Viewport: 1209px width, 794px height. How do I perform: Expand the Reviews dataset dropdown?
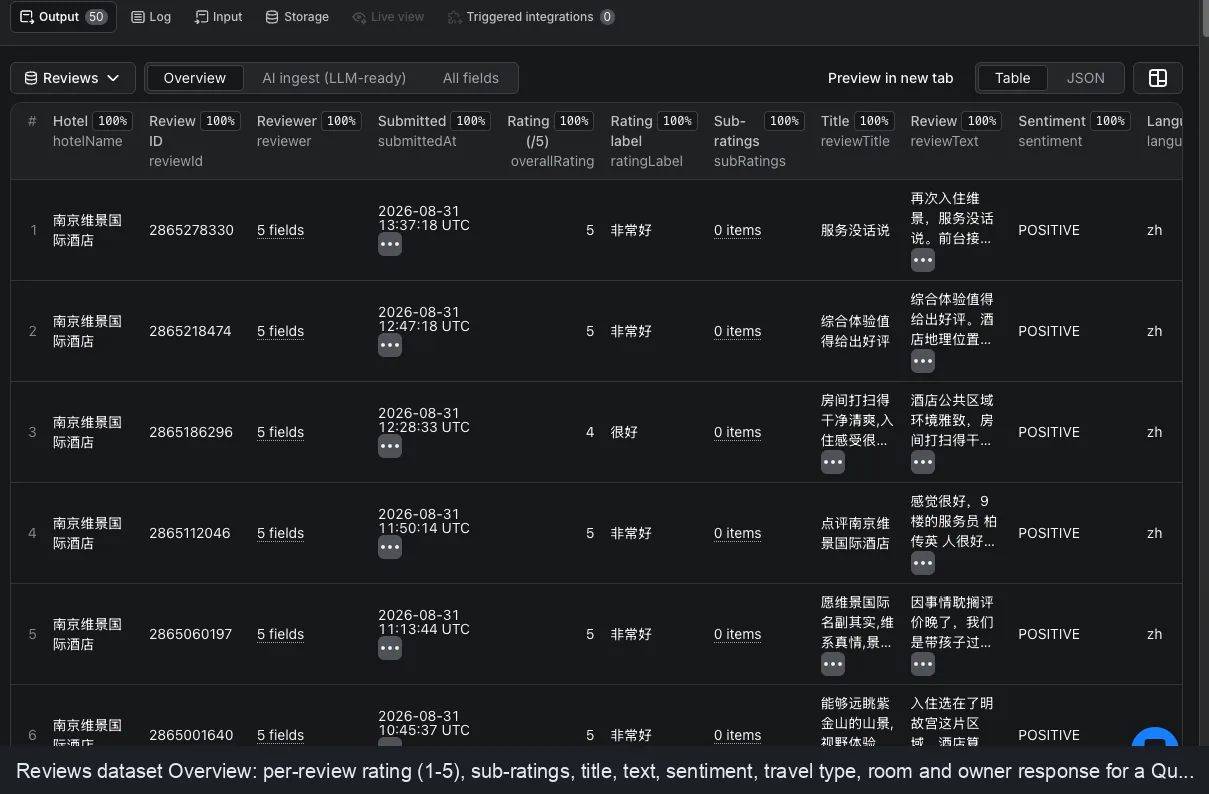pyautogui.click(x=72, y=78)
